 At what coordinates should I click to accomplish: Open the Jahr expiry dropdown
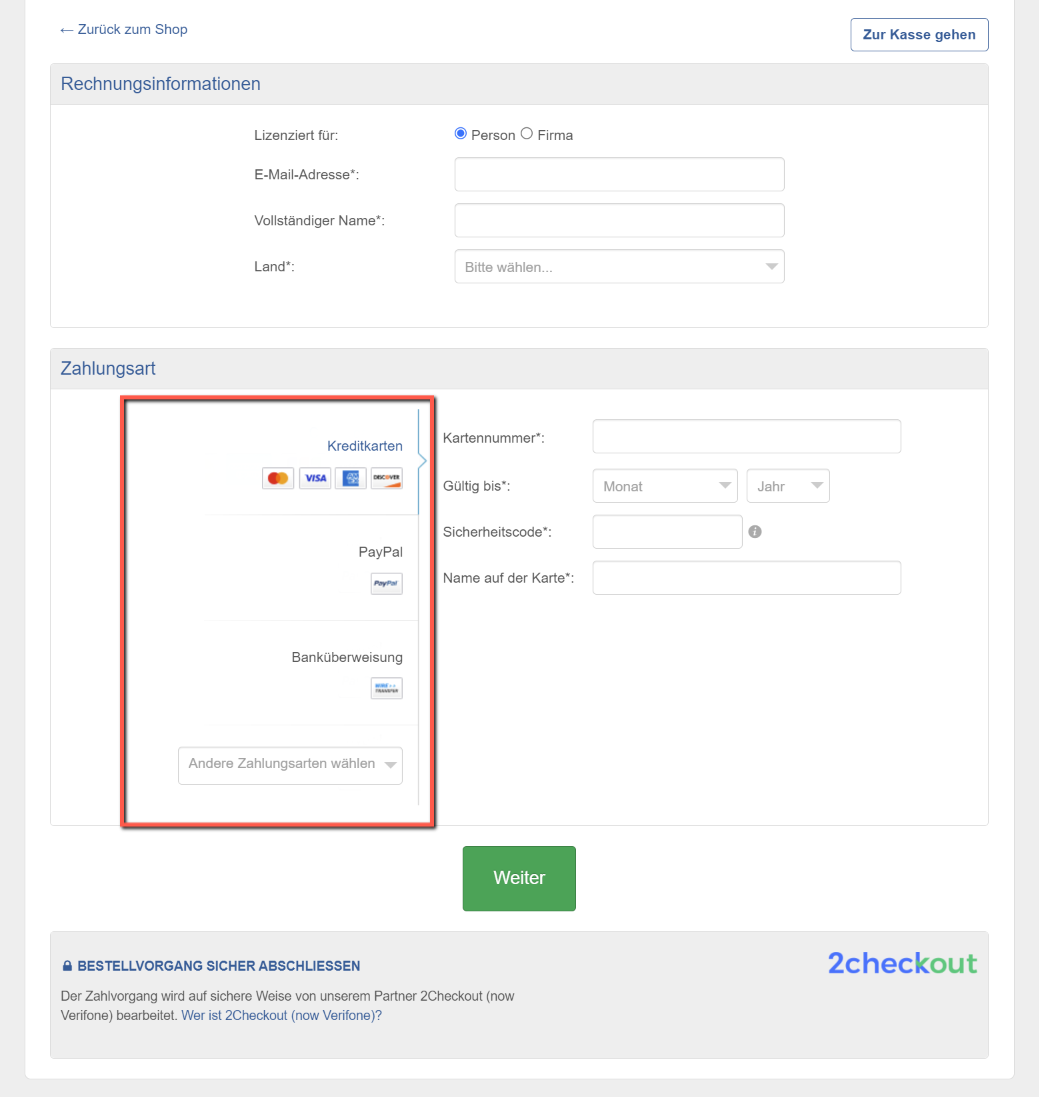tap(788, 486)
